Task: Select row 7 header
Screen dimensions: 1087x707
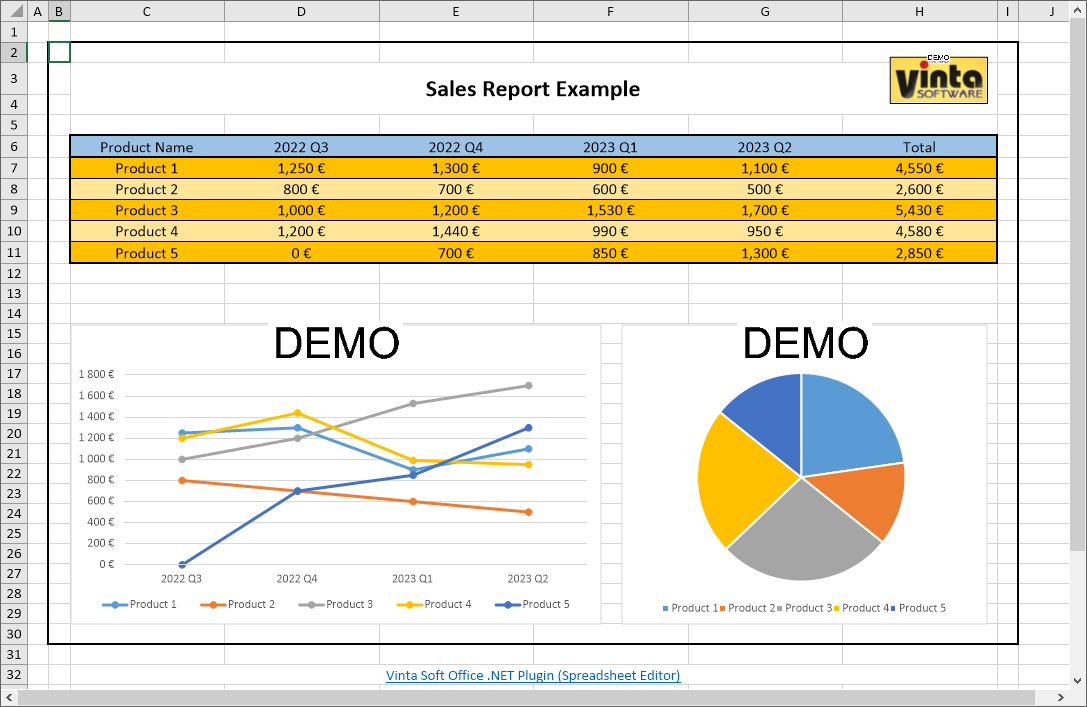Action: tap(13, 168)
